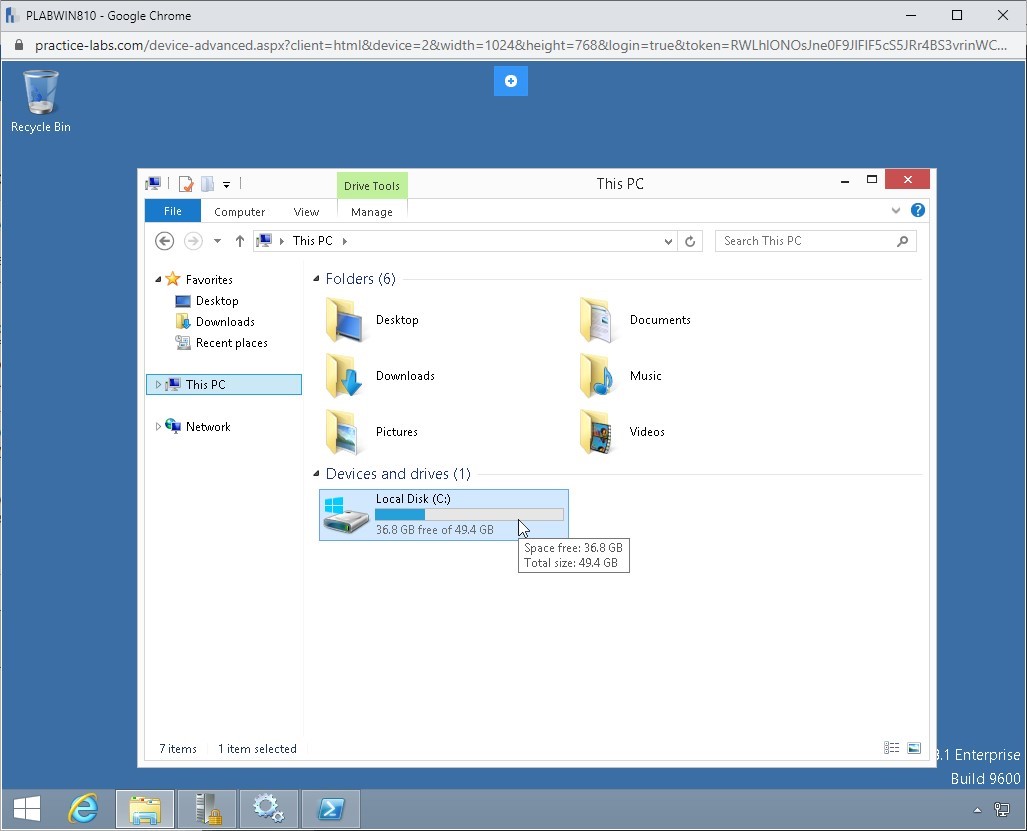The image size is (1027, 831).
Task: Select Network in the navigation pane
Action: coord(208,426)
